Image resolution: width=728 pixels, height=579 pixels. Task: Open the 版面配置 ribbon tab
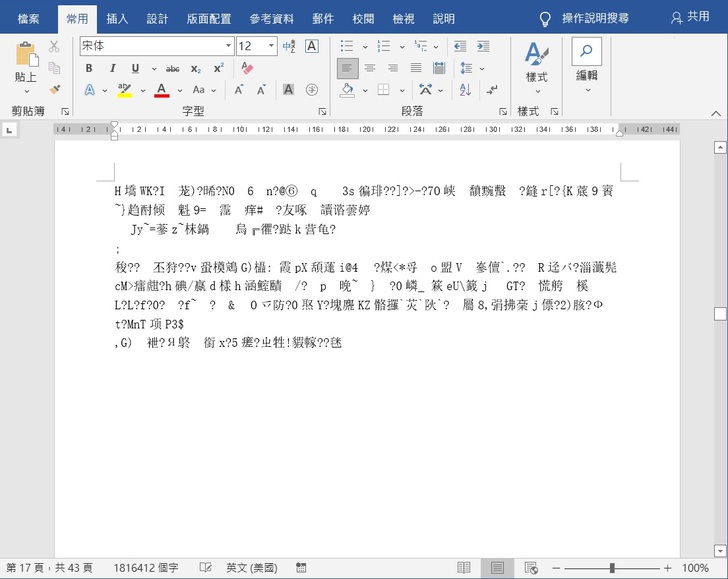click(209, 18)
